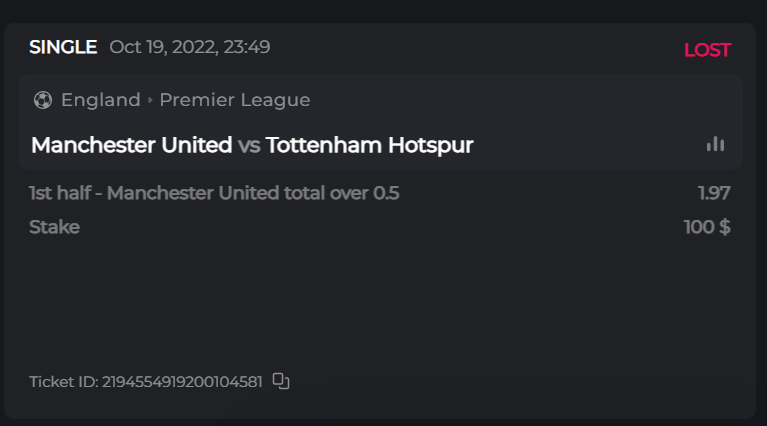Click the empty area below the Stake row
This screenshot has width=767, height=426.
pyautogui.click(x=380, y=300)
